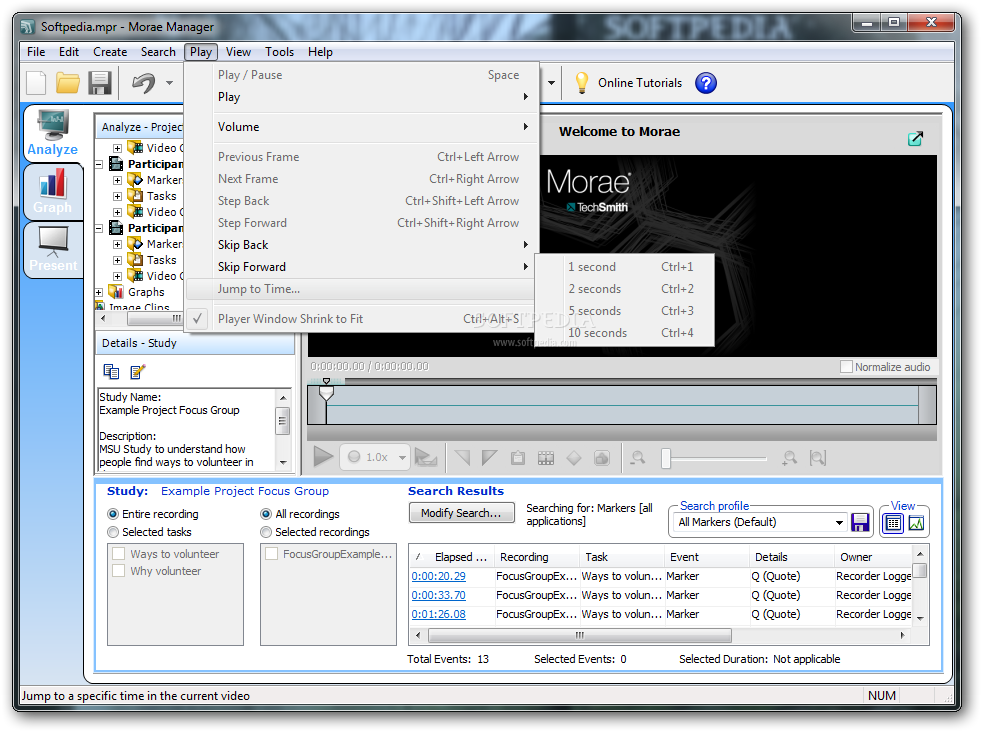The image size is (982, 732).
Task: Open the All Markers (Default) dropdown
Action: [839, 522]
